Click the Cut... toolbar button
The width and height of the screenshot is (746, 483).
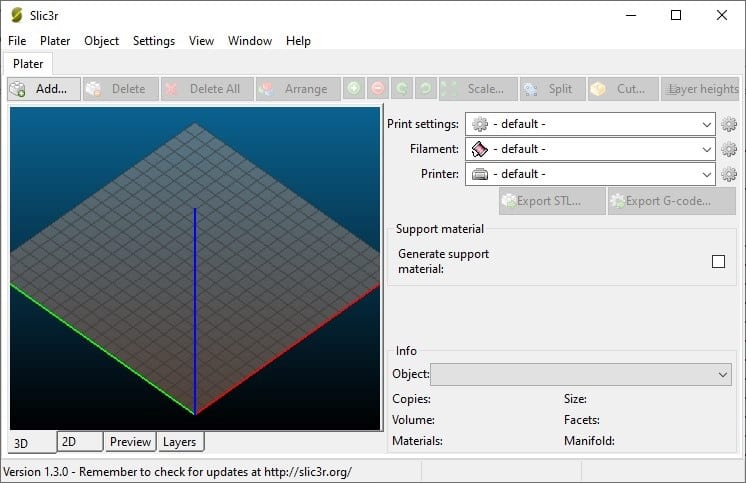(x=623, y=89)
